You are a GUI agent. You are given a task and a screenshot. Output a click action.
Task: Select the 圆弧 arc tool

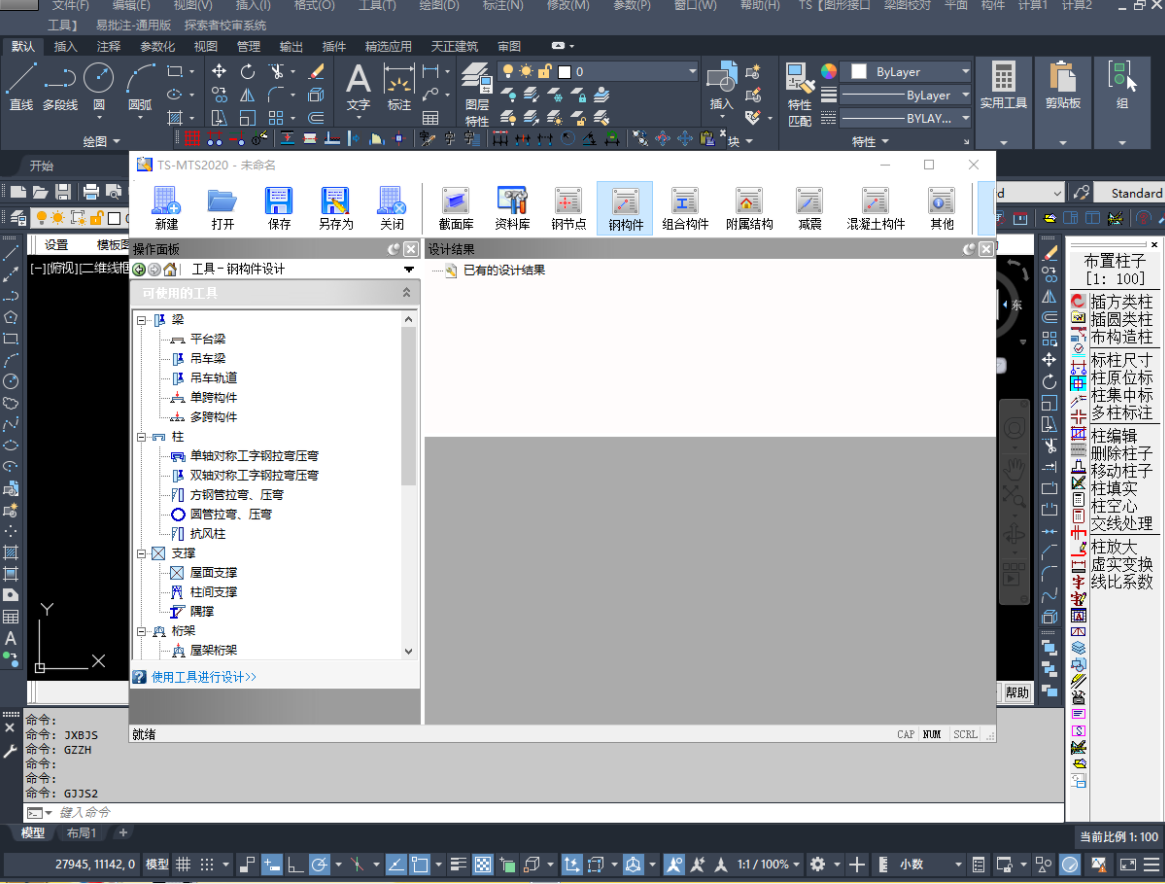pyautogui.click(x=140, y=87)
